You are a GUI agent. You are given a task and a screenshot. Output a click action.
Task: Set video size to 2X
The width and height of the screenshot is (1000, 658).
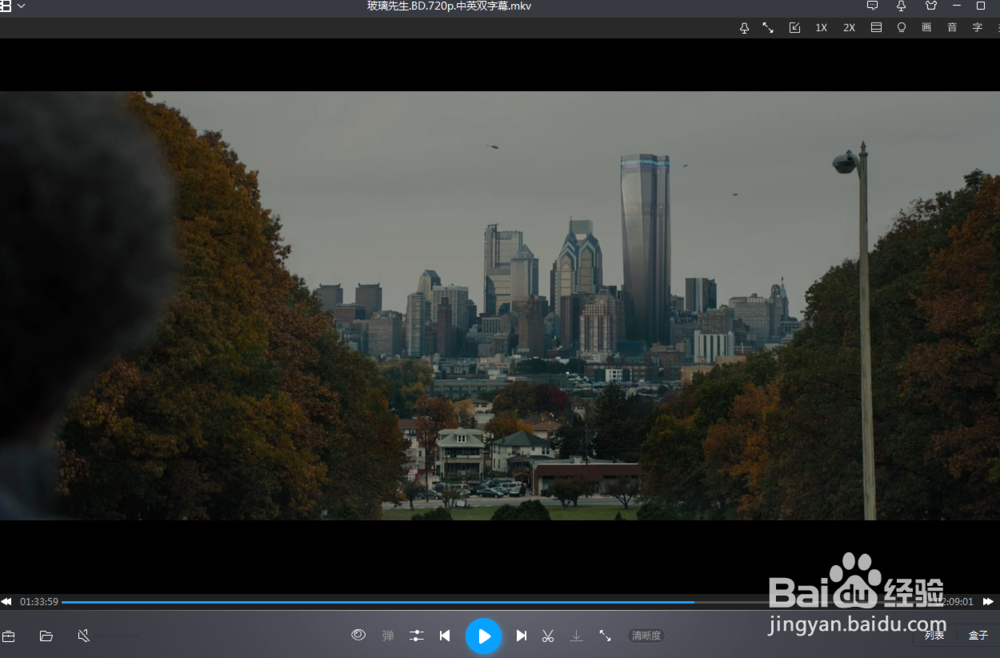[849, 27]
